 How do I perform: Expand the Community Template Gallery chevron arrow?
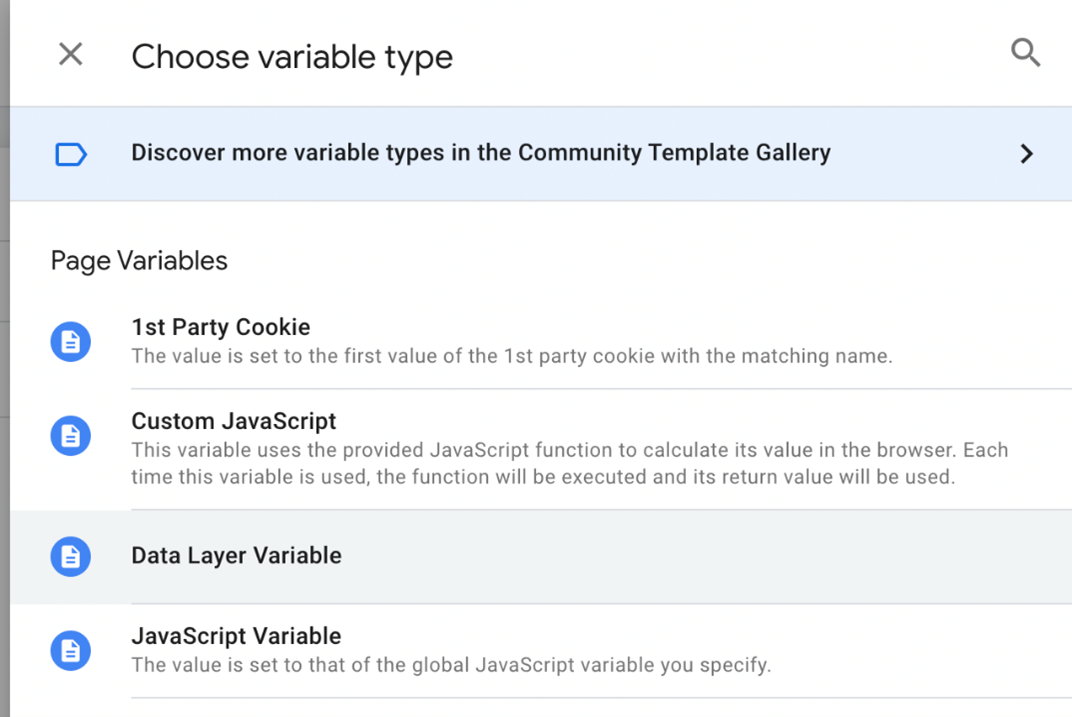(x=1026, y=154)
